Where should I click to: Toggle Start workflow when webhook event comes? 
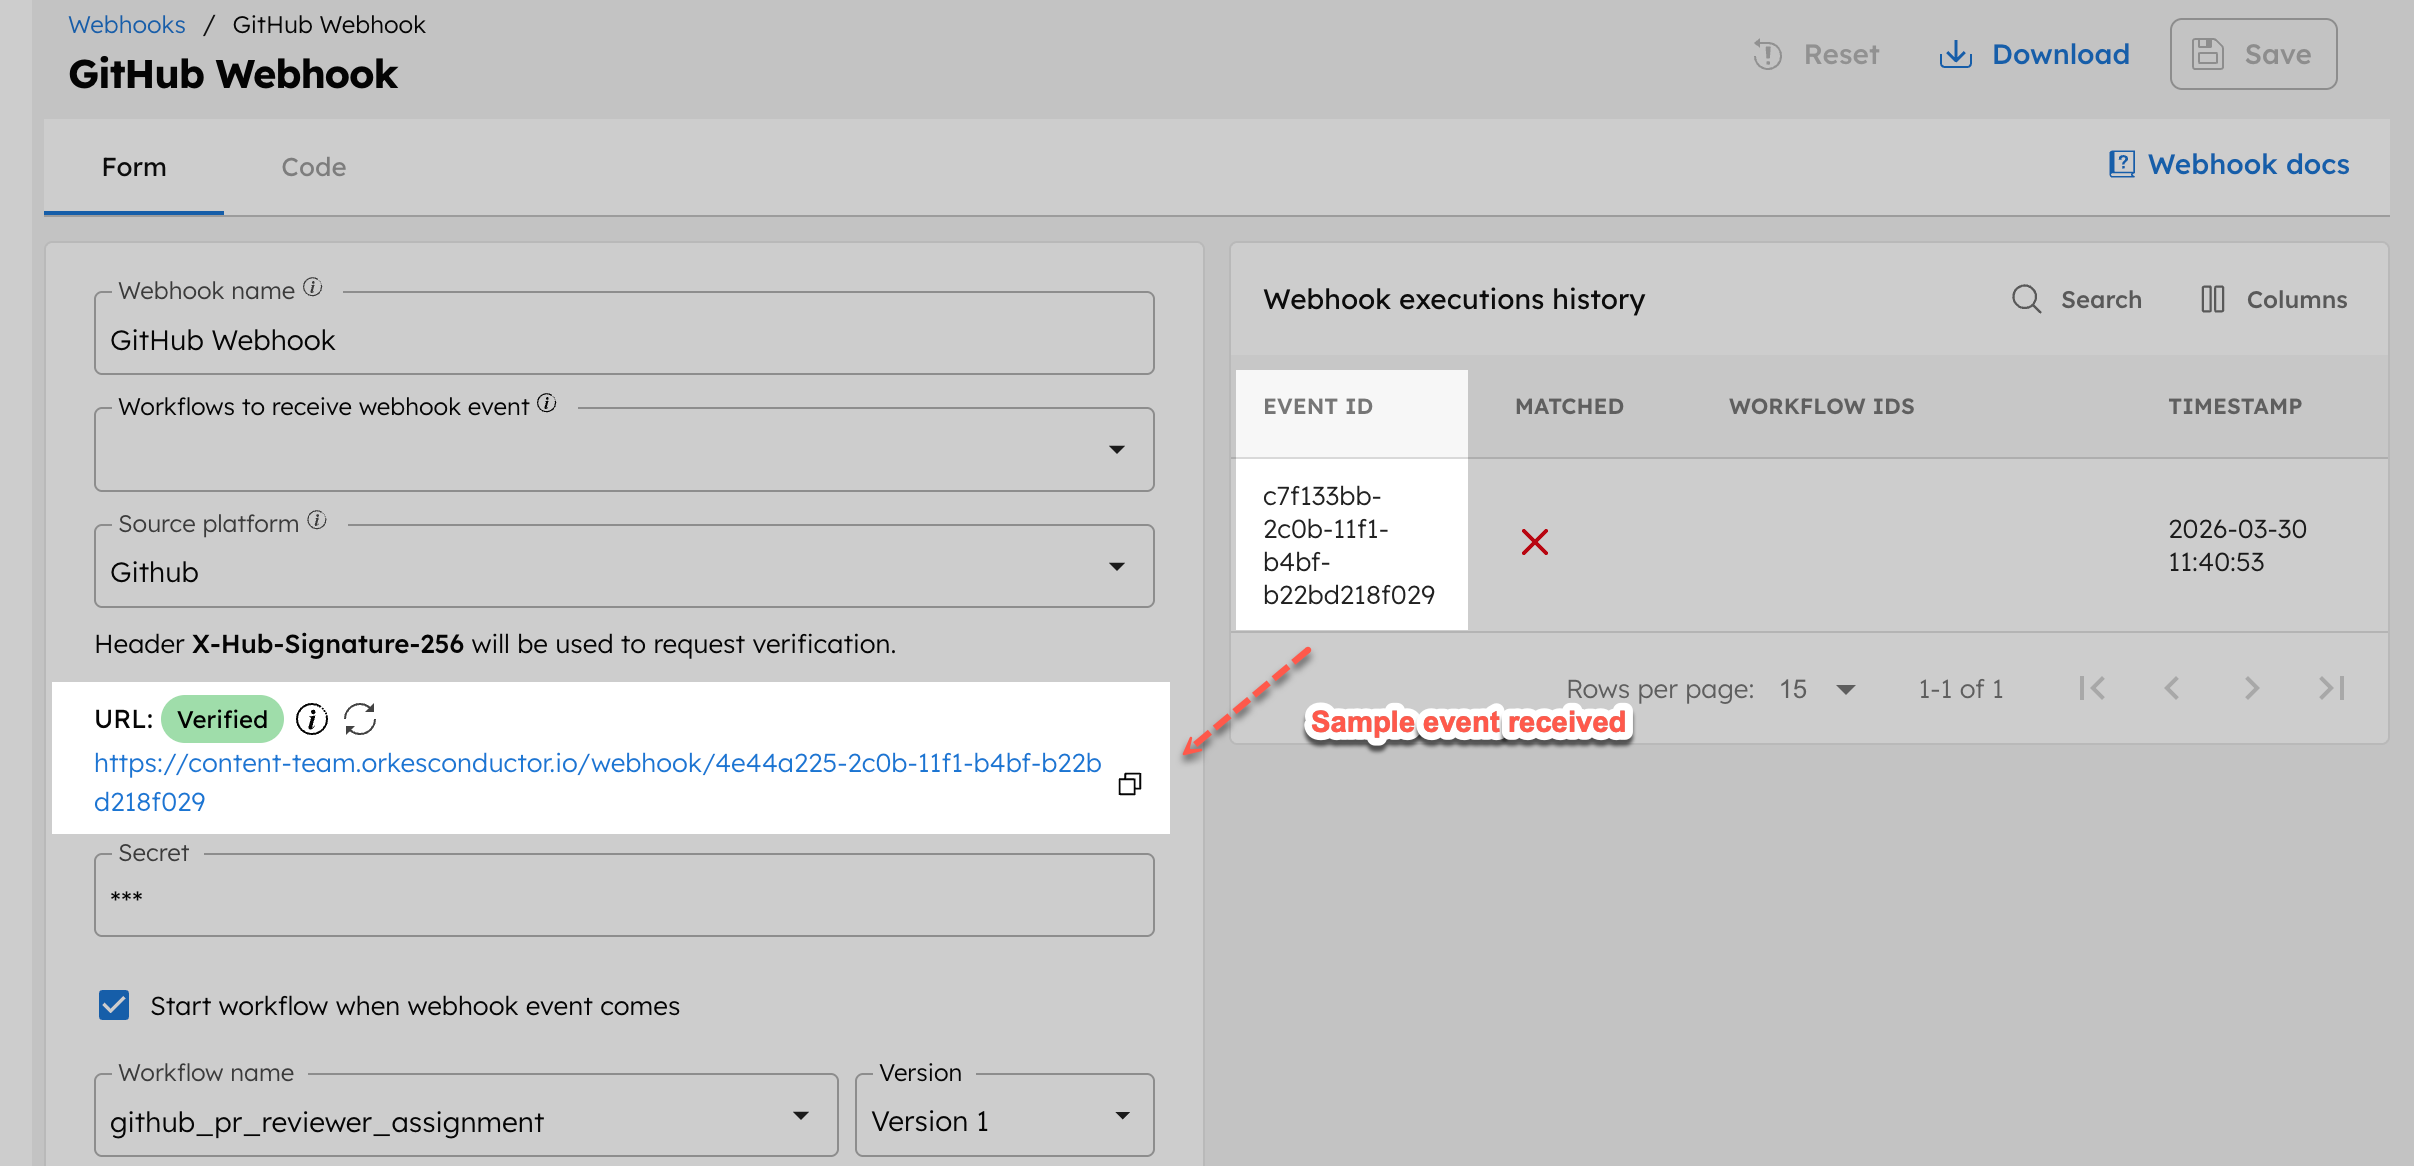coord(114,1005)
